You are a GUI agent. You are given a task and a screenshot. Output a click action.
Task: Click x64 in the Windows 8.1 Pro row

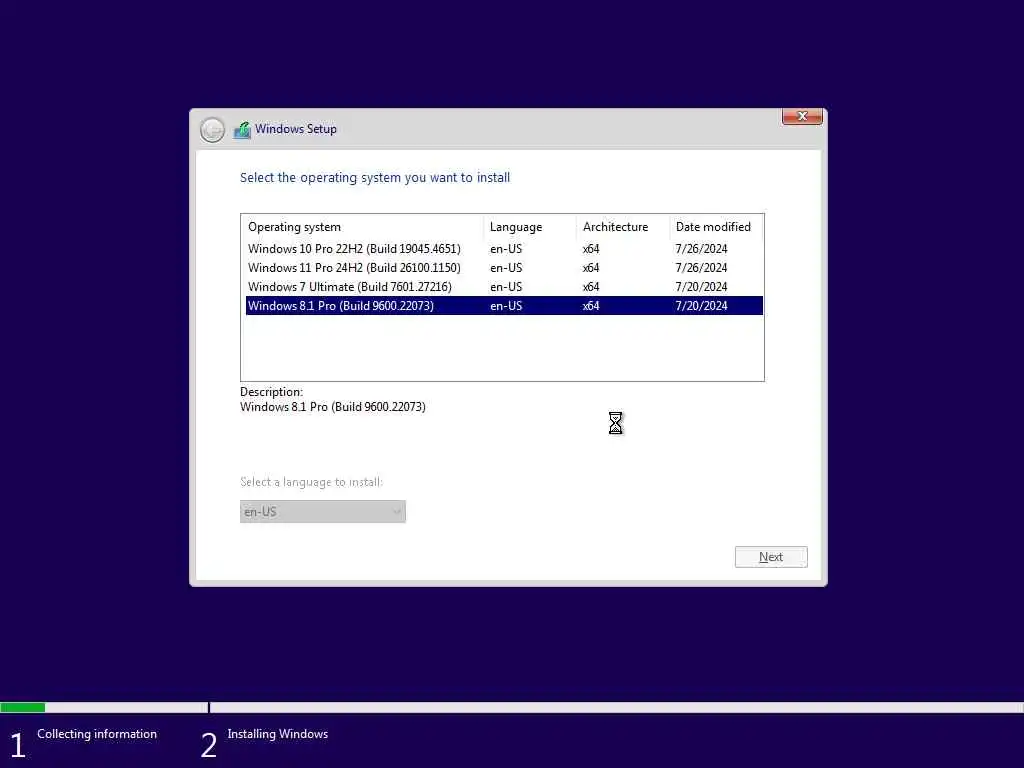point(591,306)
